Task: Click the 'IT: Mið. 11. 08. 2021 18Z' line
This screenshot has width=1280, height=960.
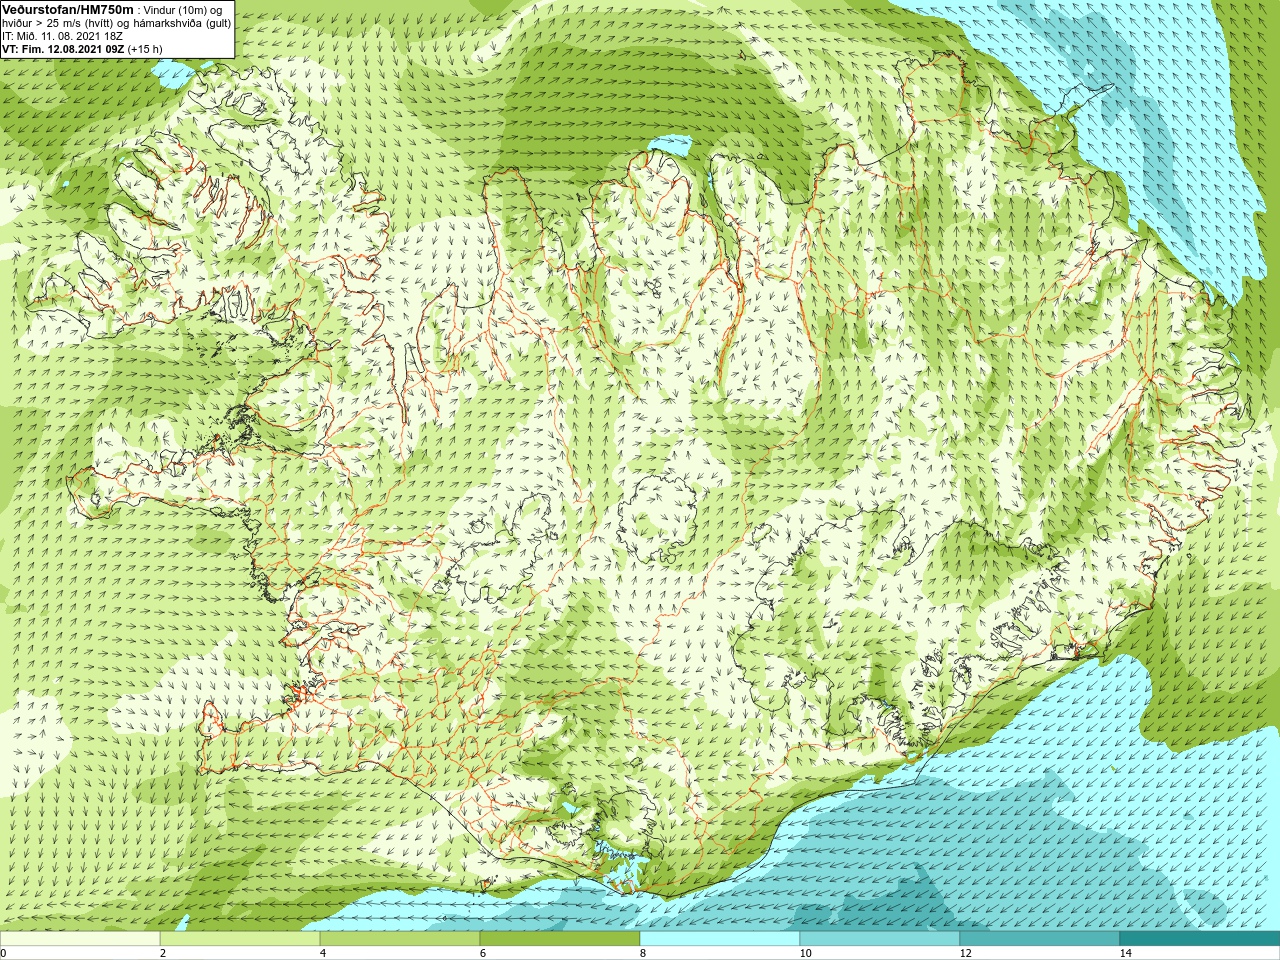Action: point(63,35)
